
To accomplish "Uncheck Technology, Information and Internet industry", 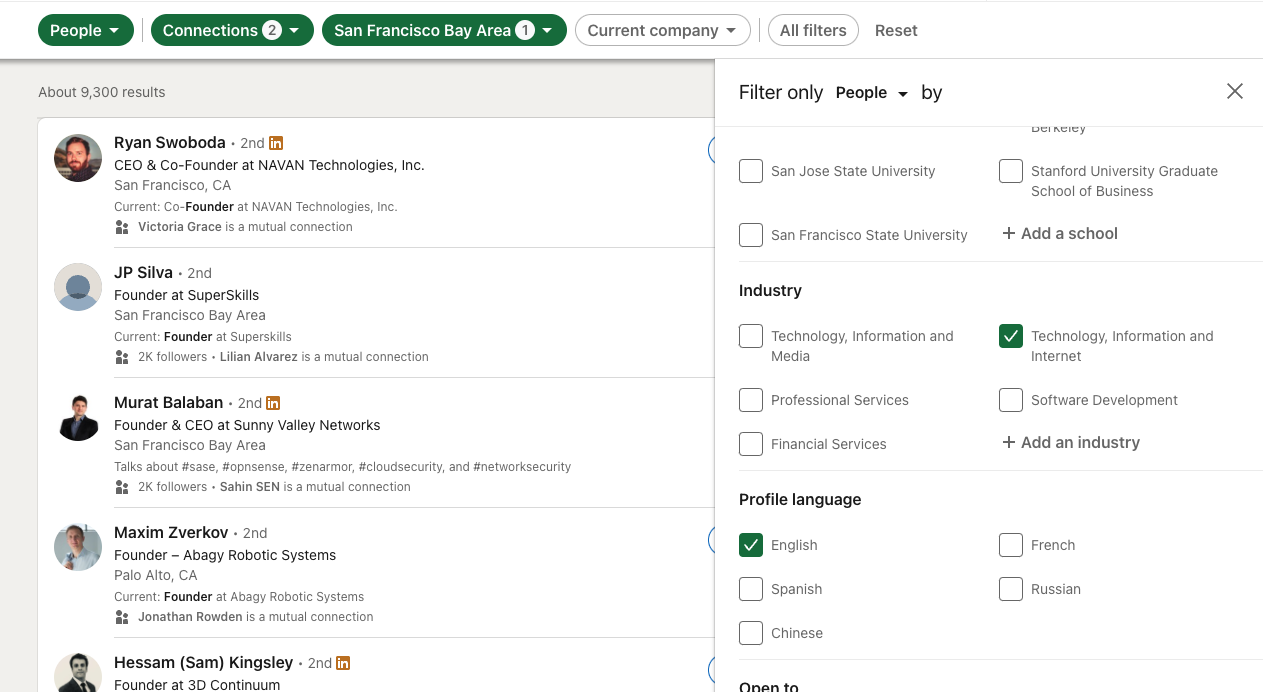I will point(1011,336).
